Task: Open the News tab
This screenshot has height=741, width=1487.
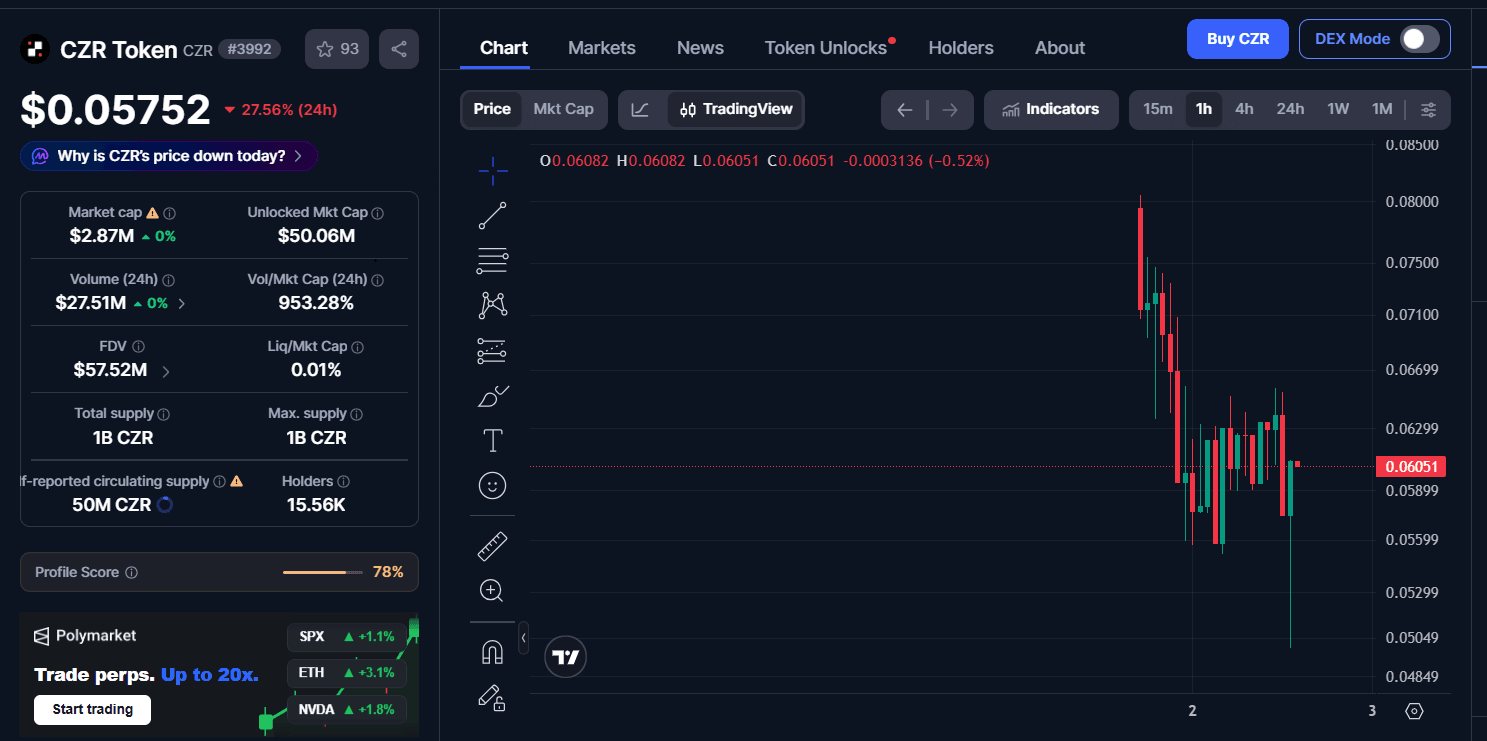Action: (x=700, y=48)
